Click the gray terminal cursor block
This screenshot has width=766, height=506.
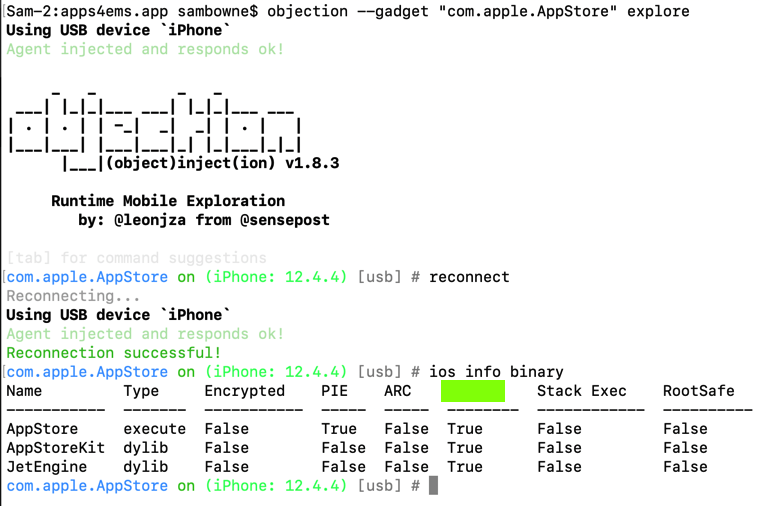tap(433, 486)
